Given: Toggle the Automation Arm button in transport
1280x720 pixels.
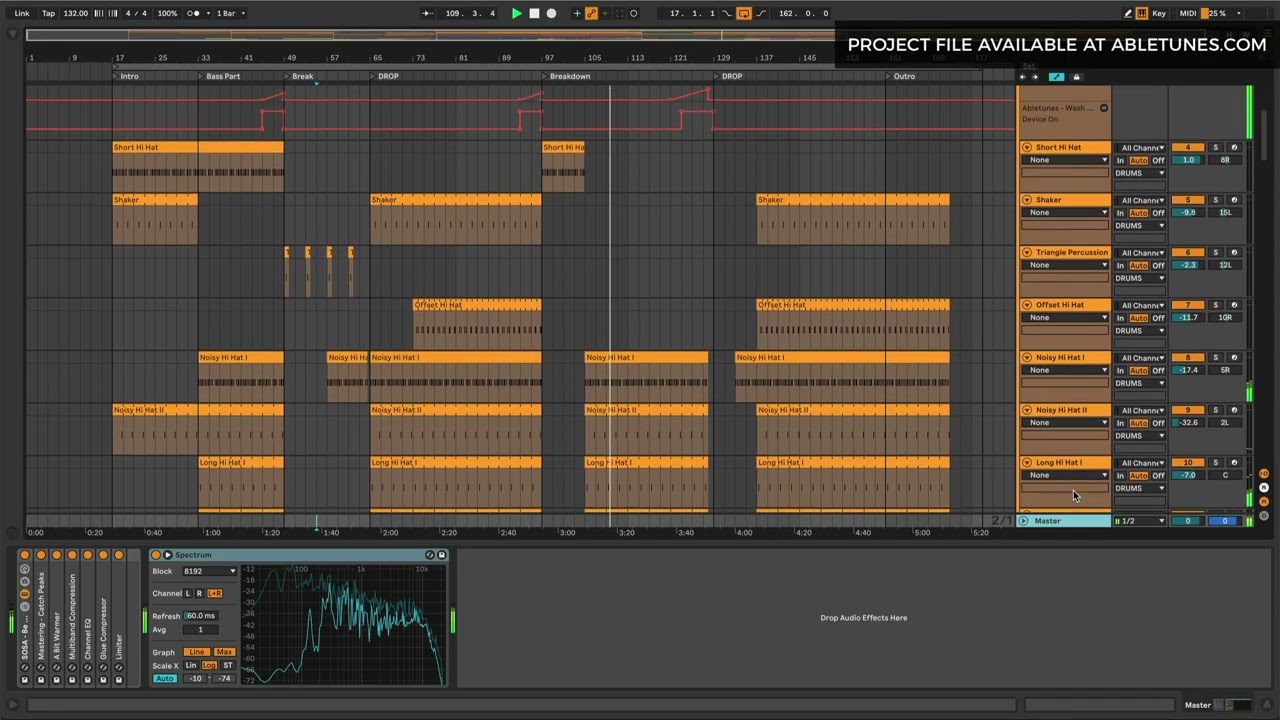Looking at the screenshot, I should point(591,13).
